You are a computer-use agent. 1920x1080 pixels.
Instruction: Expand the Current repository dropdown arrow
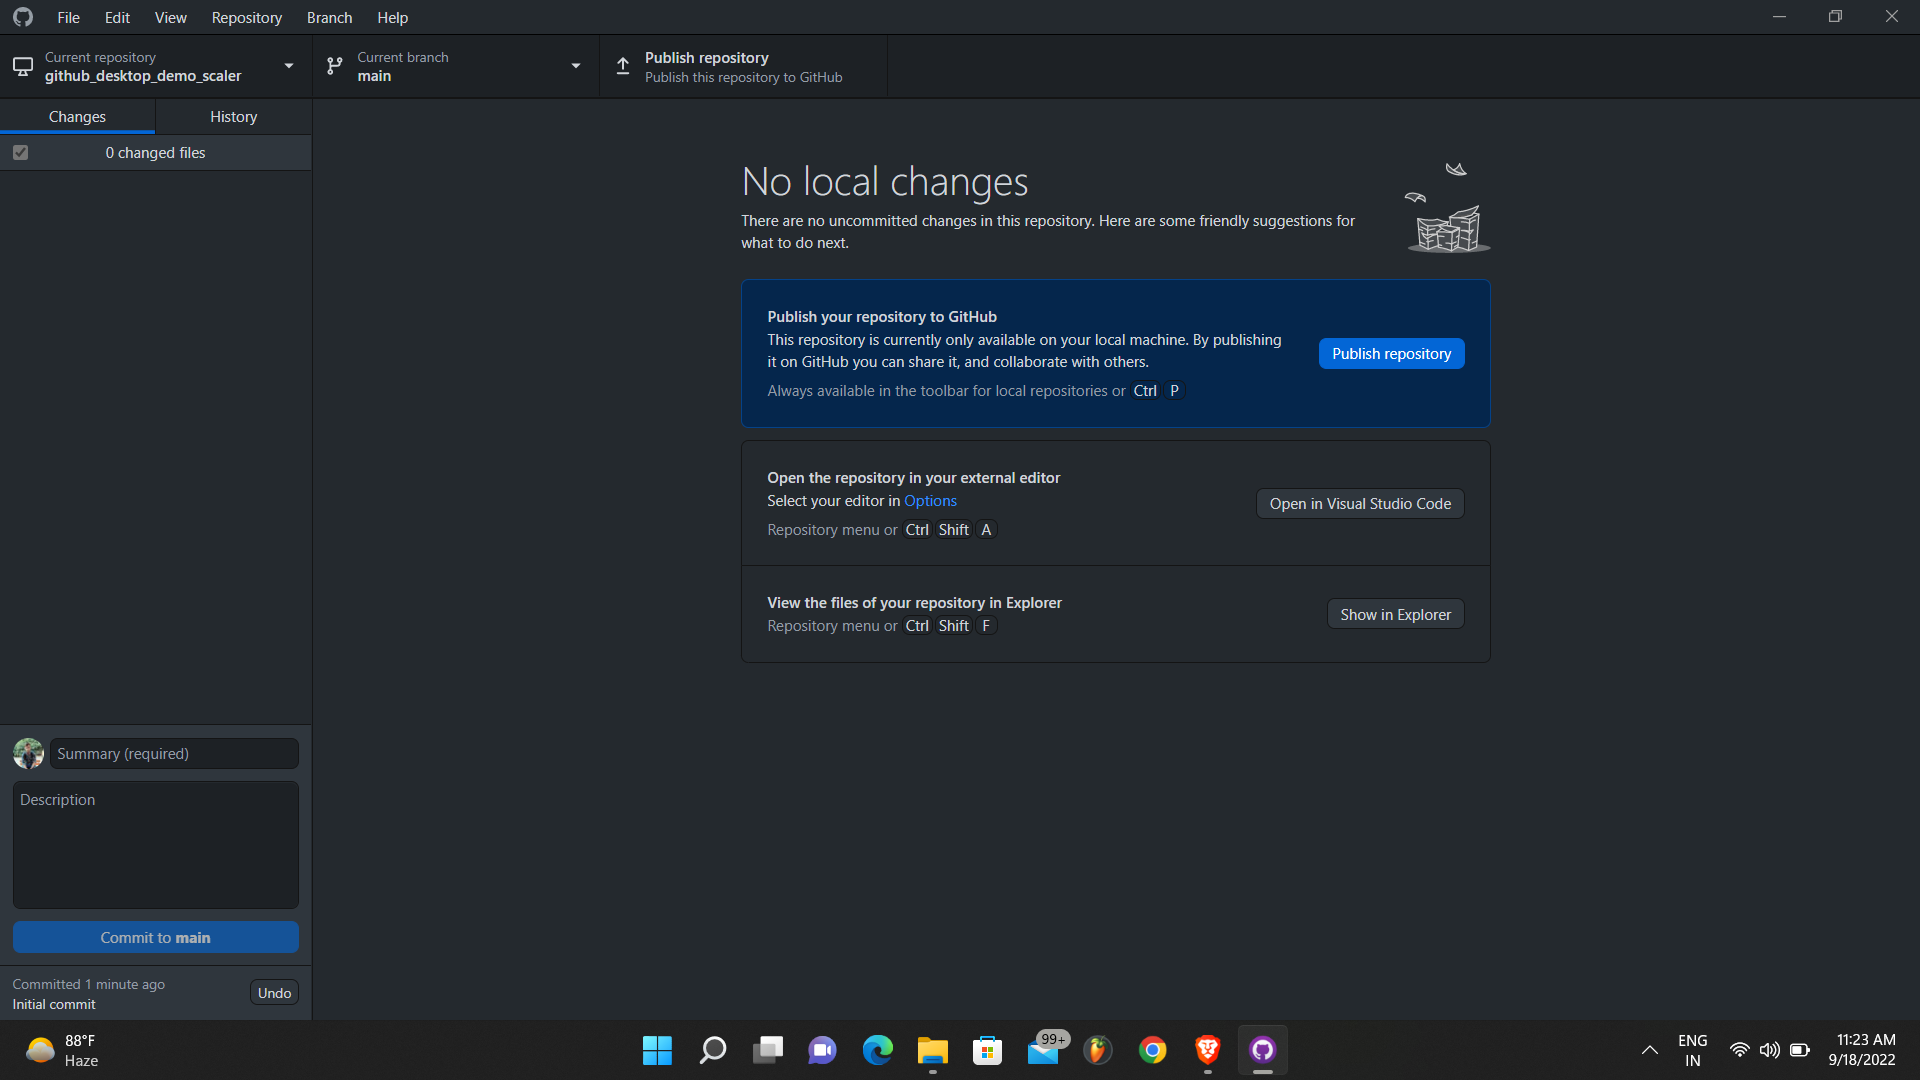[x=289, y=66]
